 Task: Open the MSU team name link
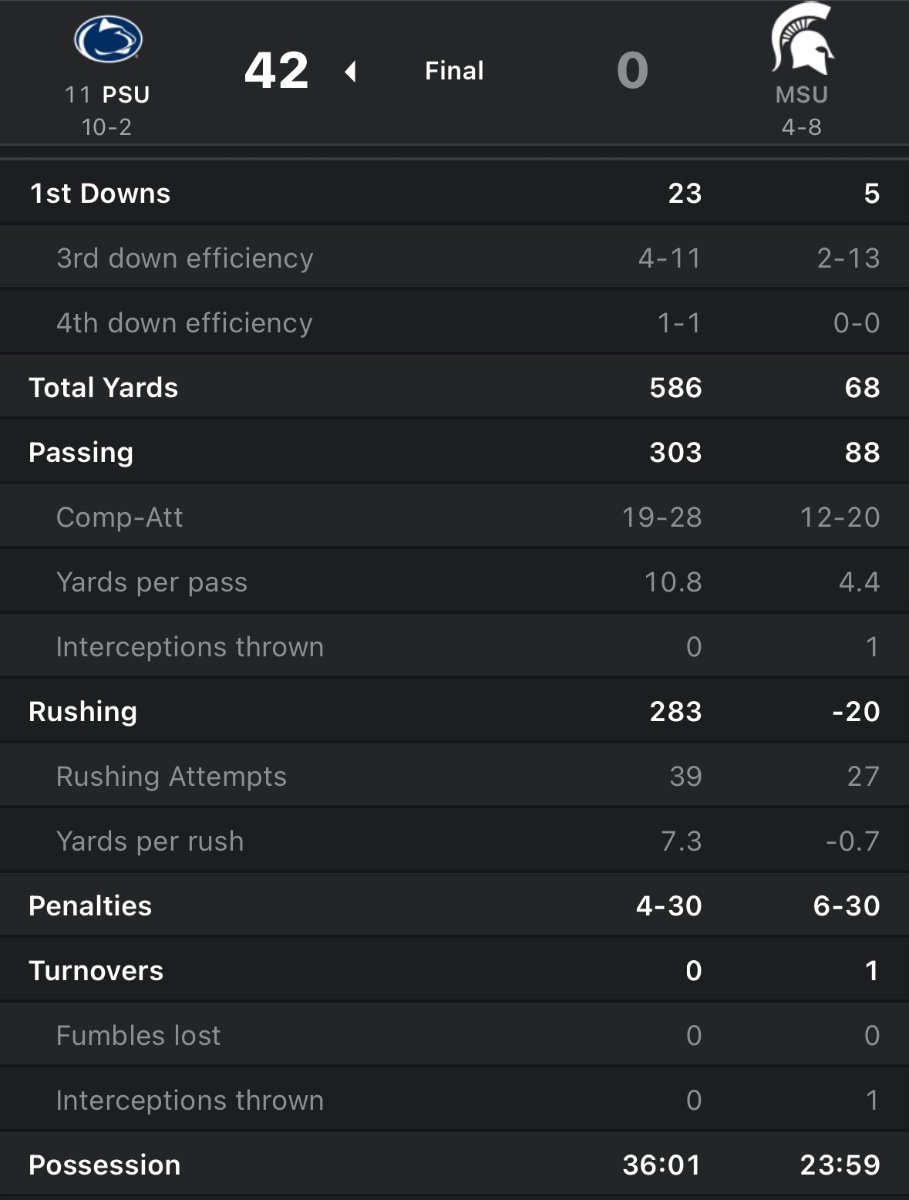coord(802,96)
